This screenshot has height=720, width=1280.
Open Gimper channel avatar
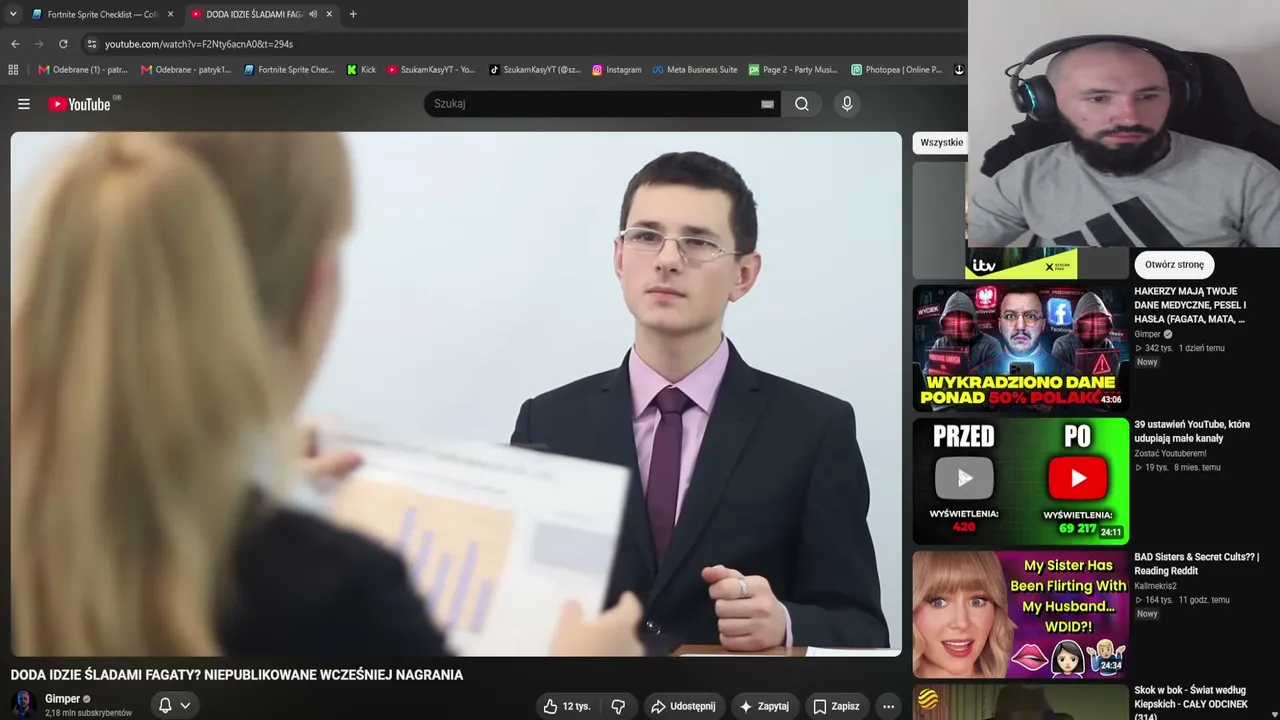tap(23, 705)
